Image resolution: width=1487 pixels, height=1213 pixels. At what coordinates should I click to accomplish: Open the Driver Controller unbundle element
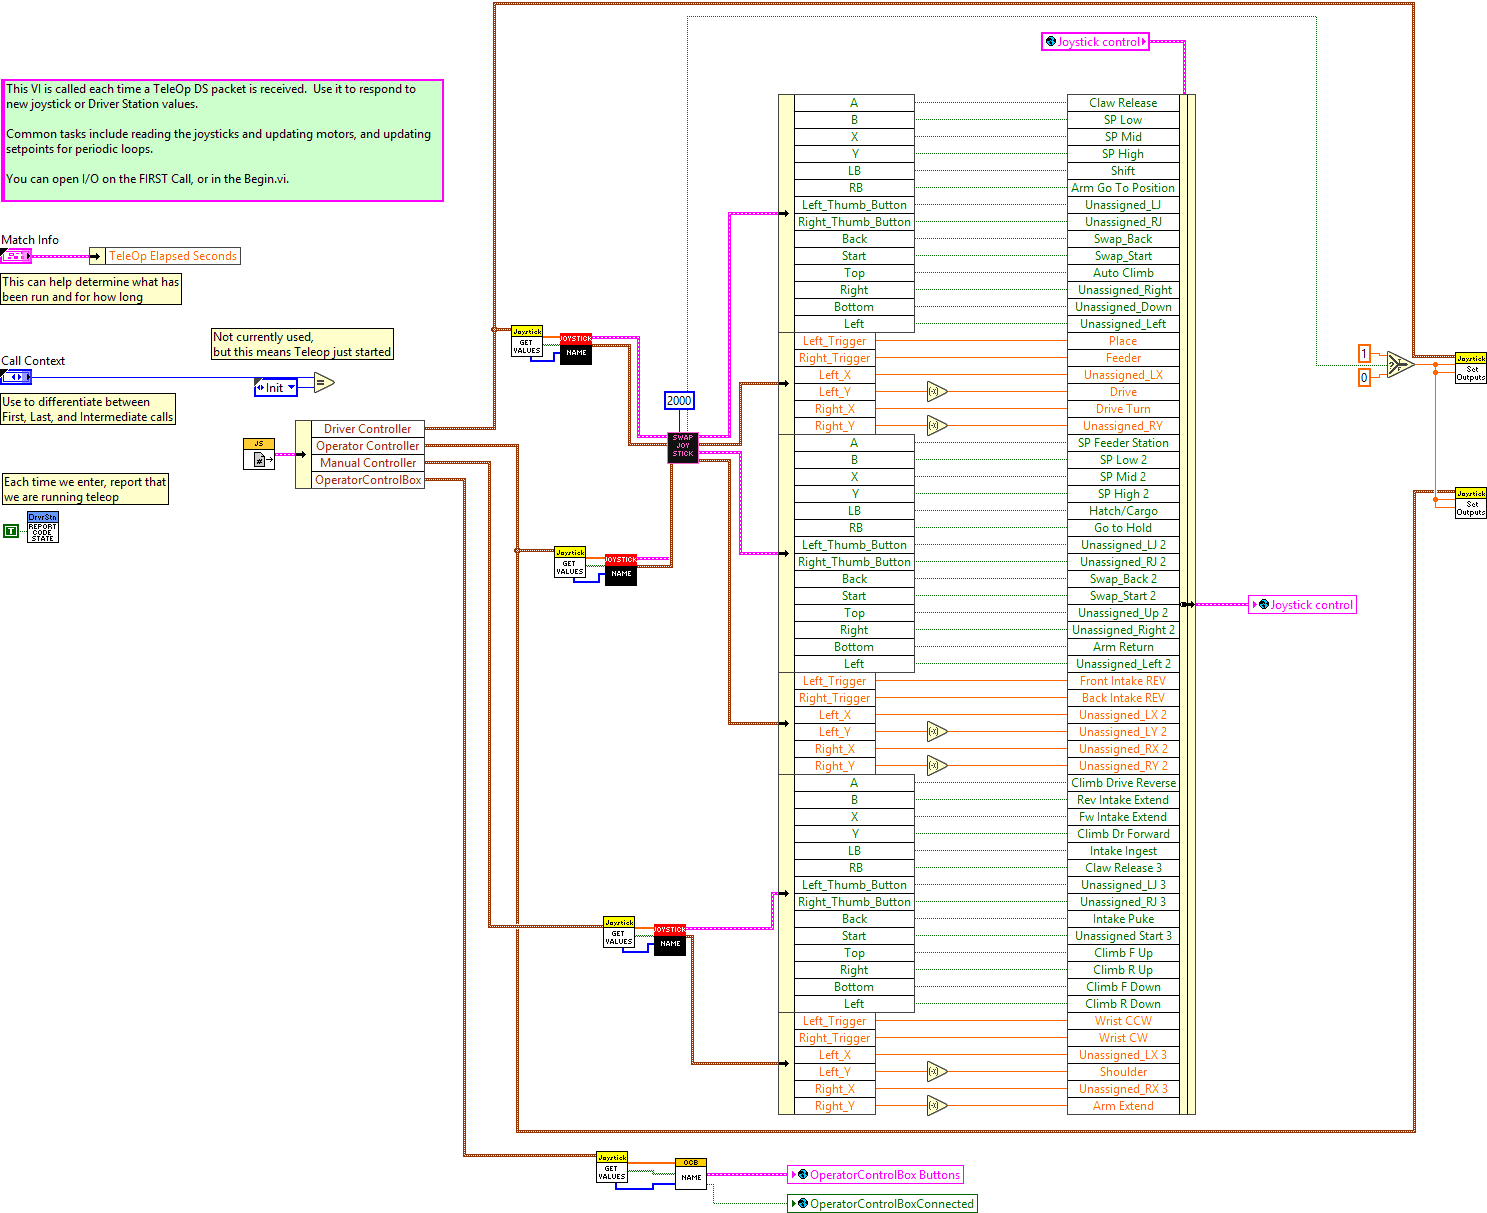(367, 429)
